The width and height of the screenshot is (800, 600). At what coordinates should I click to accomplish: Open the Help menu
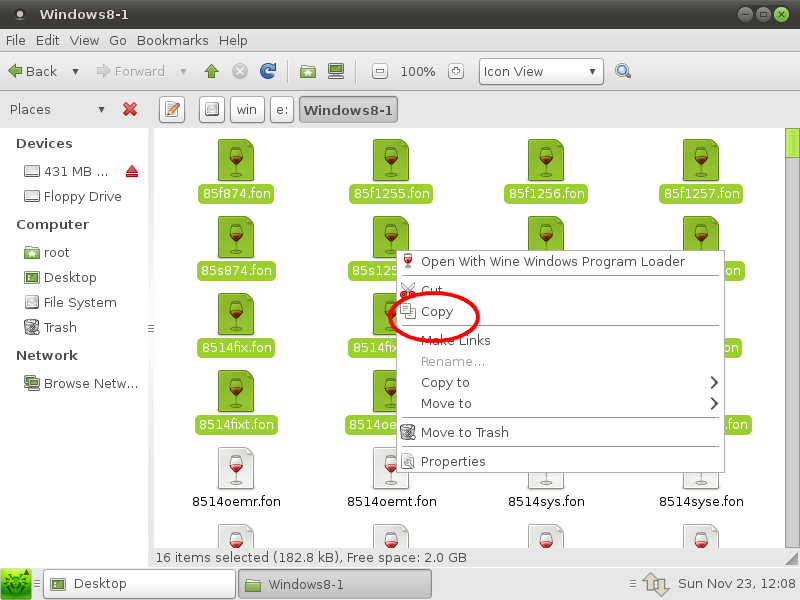click(233, 40)
